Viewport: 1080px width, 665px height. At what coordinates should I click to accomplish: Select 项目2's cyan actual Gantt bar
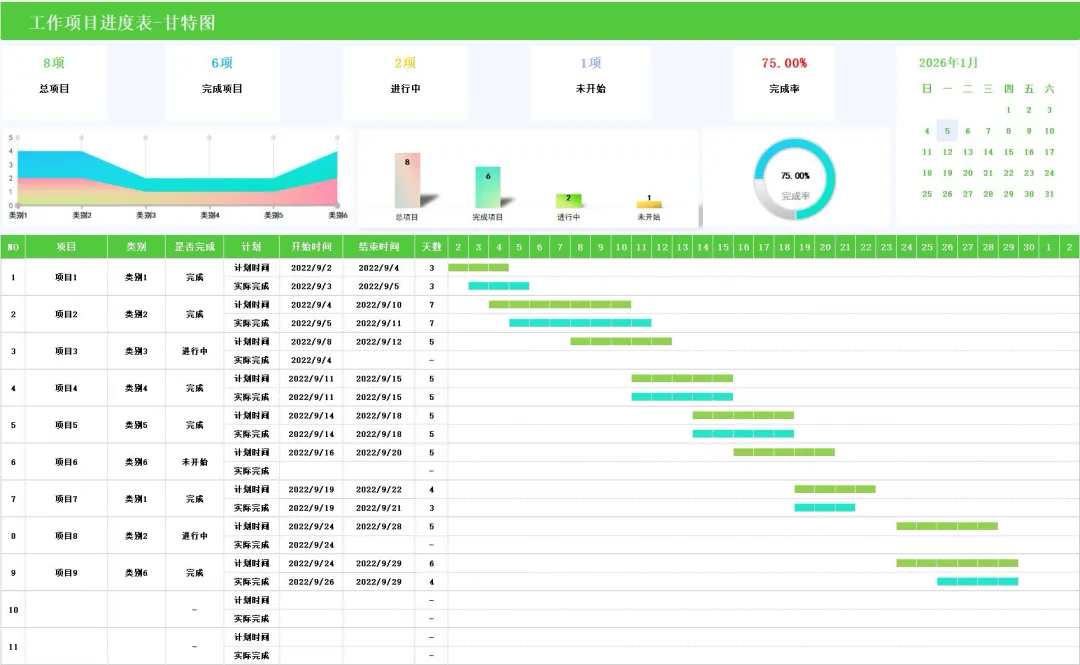coord(580,323)
